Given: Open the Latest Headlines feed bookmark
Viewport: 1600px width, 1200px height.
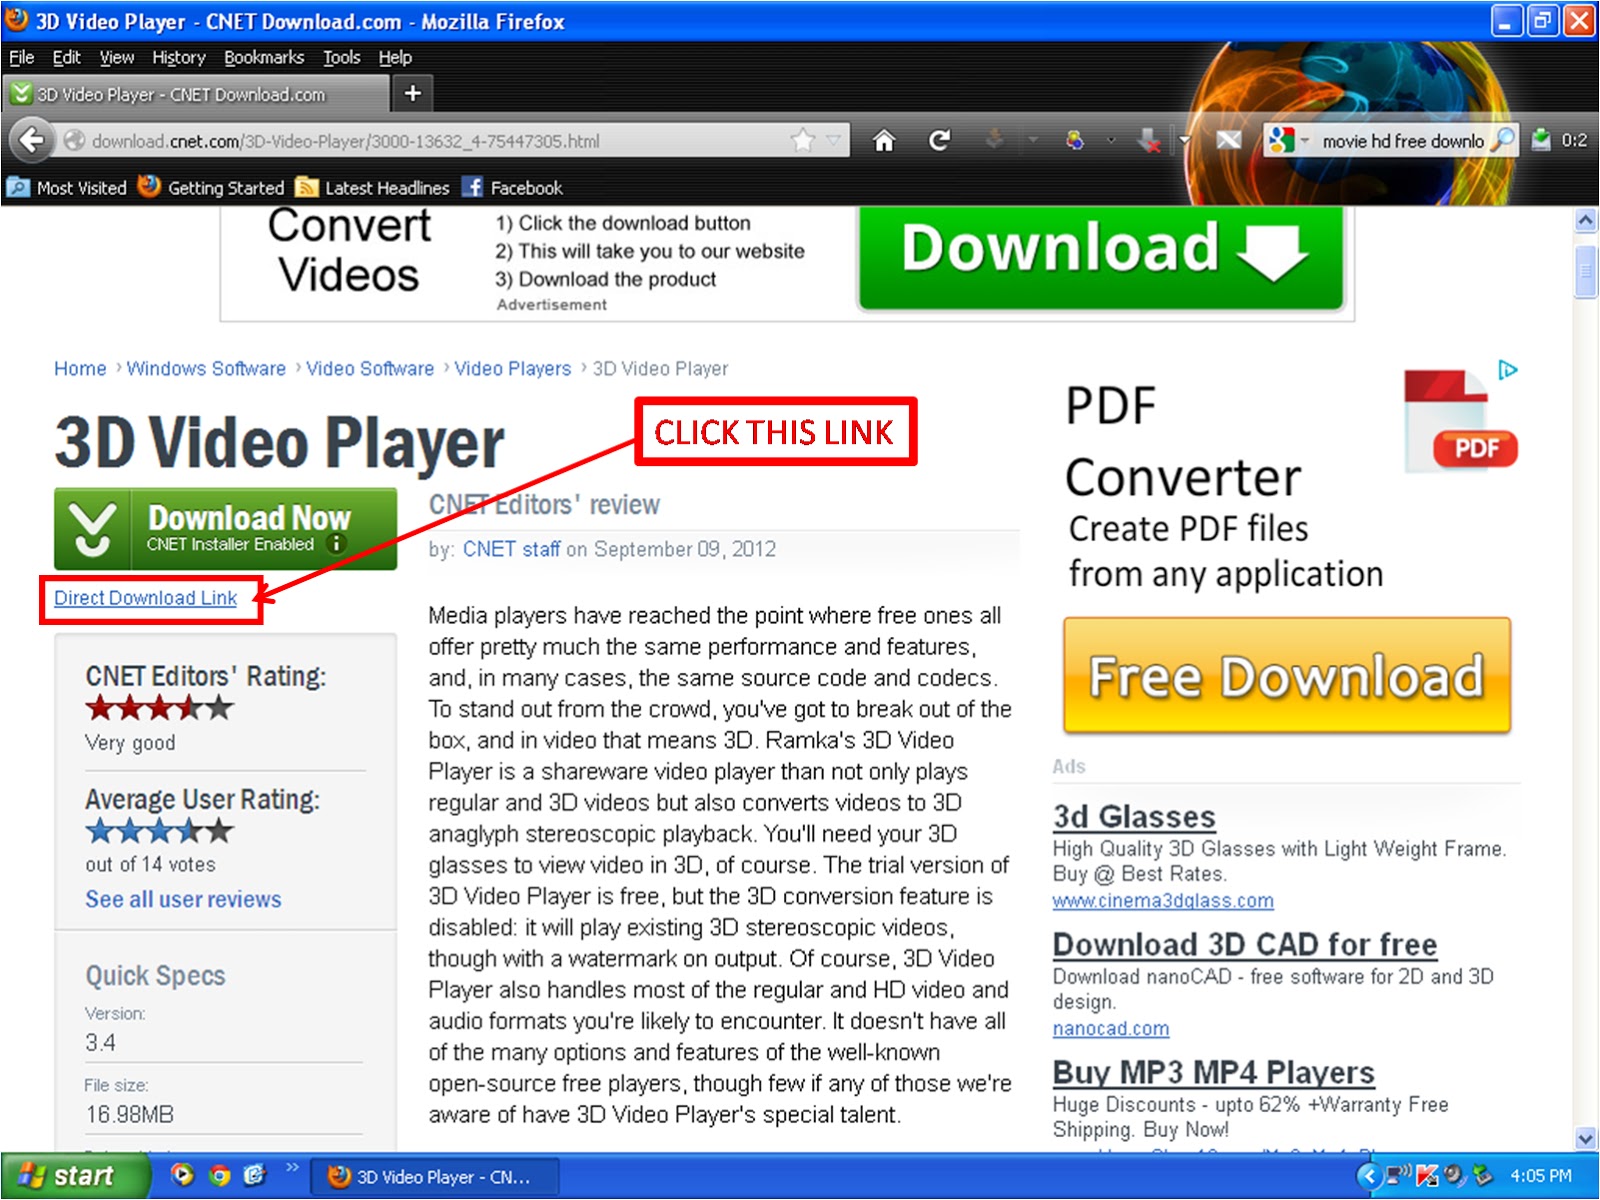Looking at the screenshot, I should tap(373, 187).
